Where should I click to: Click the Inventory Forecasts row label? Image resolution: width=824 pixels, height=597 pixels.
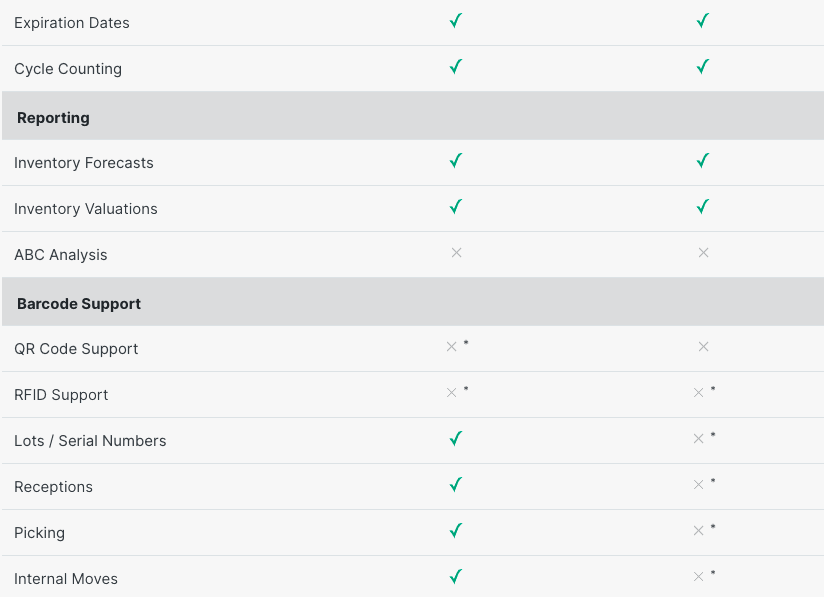click(x=84, y=163)
